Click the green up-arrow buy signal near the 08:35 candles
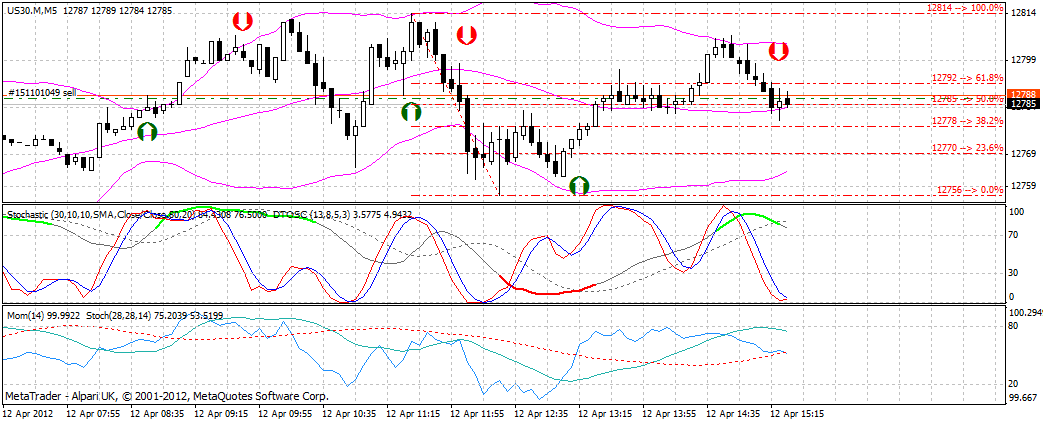 pyautogui.click(x=146, y=131)
